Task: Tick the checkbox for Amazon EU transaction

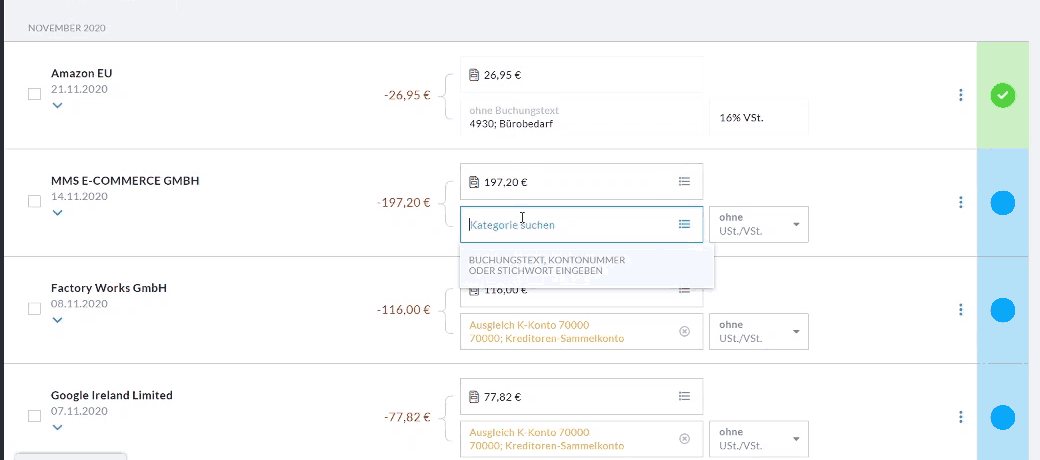Action: [x=34, y=94]
